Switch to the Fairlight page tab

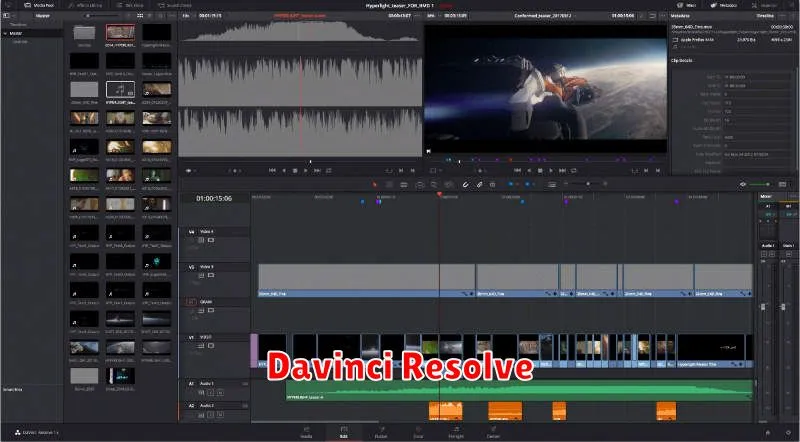(x=456, y=432)
